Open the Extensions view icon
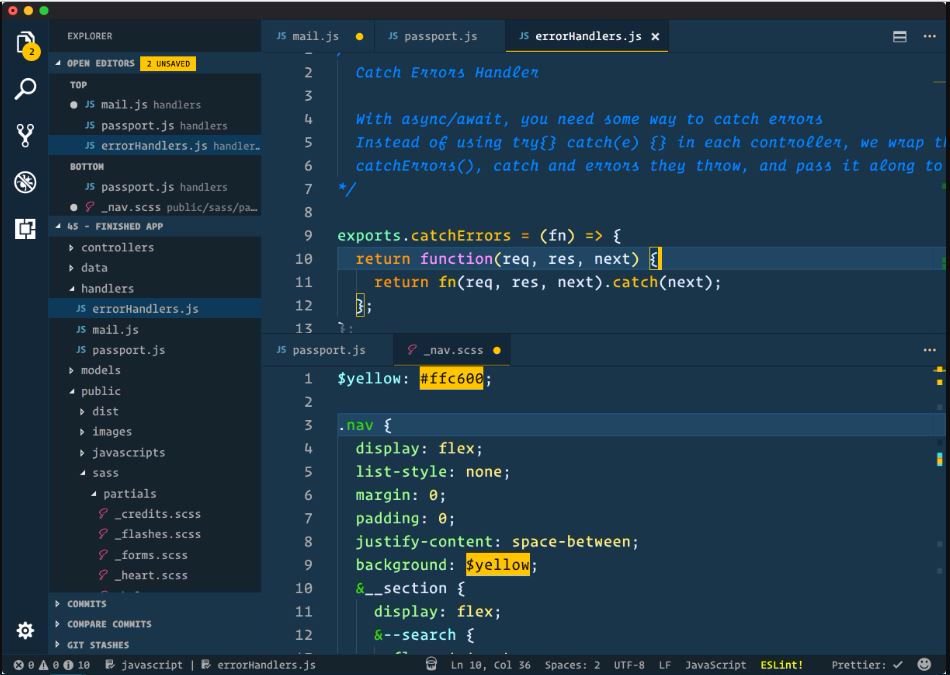Viewport: 950px width, 675px height. [x=25, y=228]
